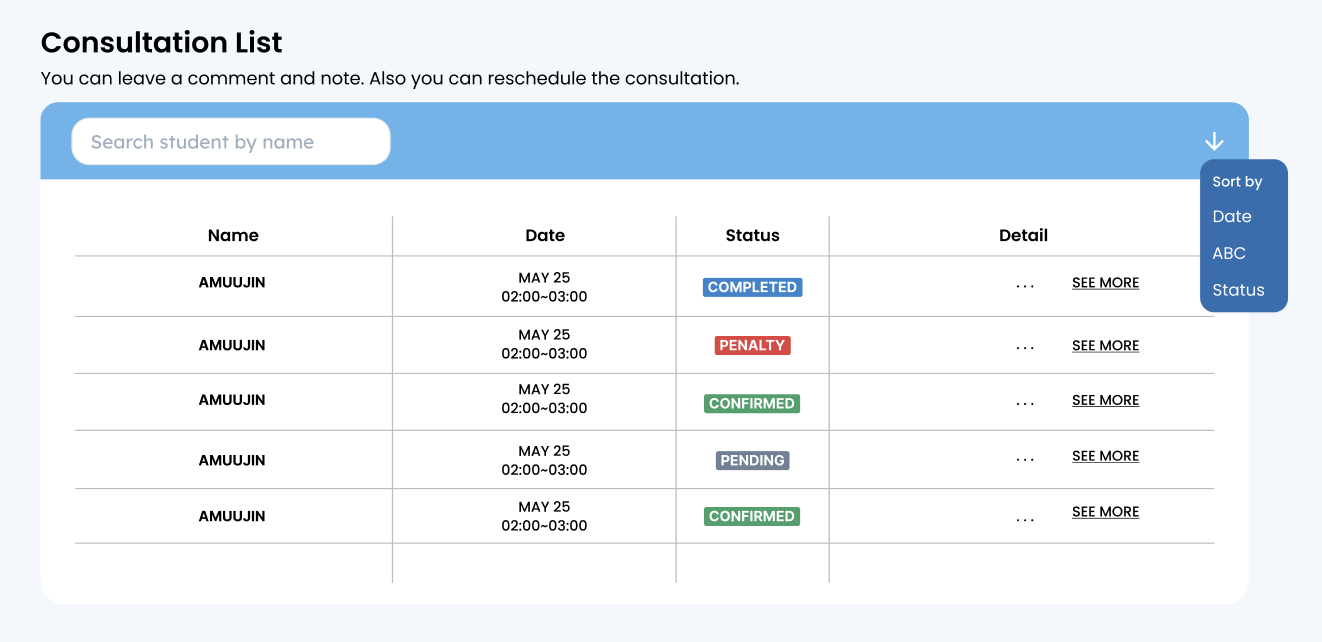The height and width of the screenshot is (642, 1322).
Task: Open SEE MORE for the PENALTY row
Action: coord(1105,346)
